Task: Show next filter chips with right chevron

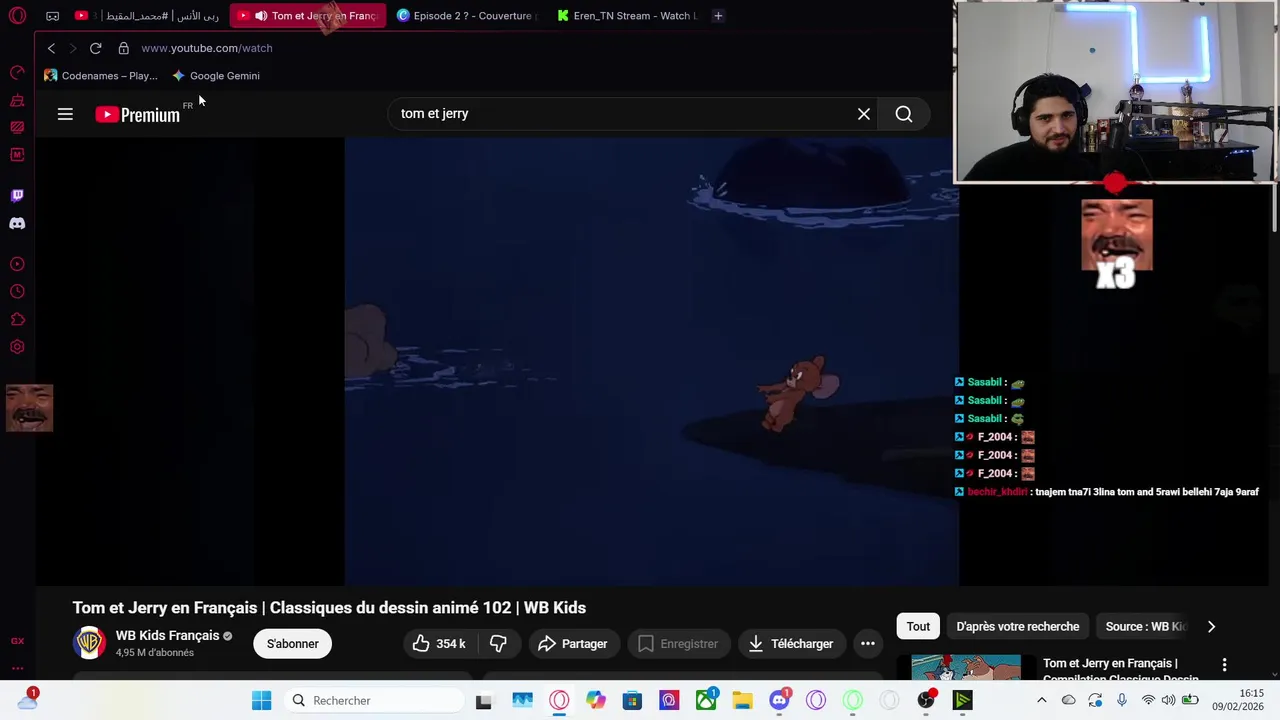Action: point(1211,627)
